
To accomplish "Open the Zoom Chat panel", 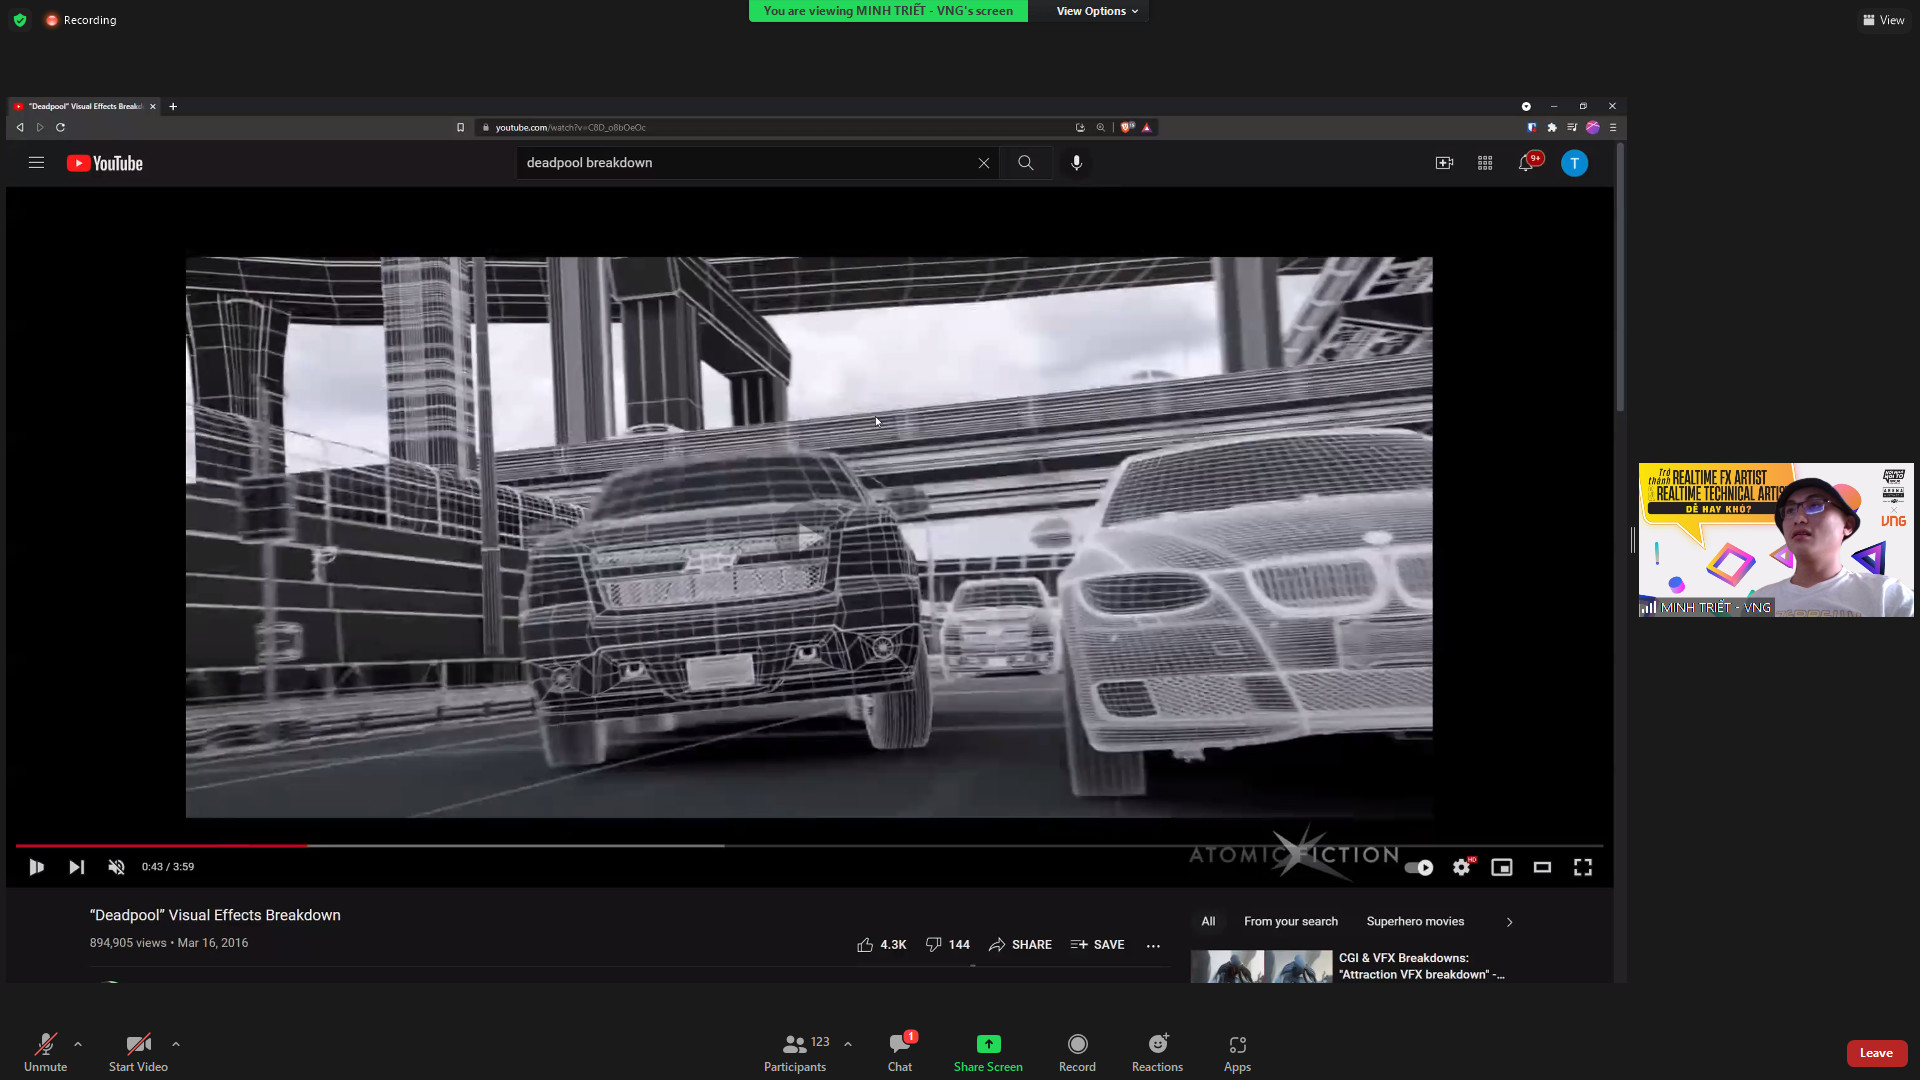I will pyautogui.click(x=900, y=1053).
